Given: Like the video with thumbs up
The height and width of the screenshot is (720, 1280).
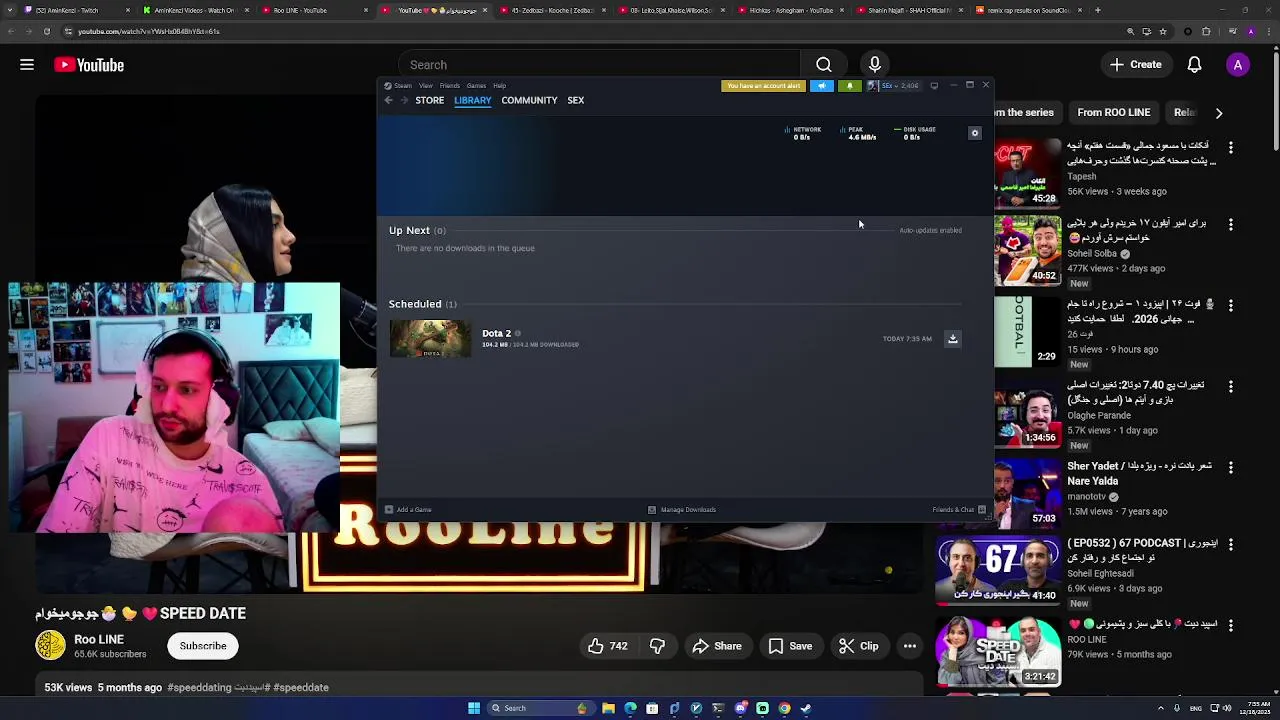Looking at the screenshot, I should coord(606,646).
